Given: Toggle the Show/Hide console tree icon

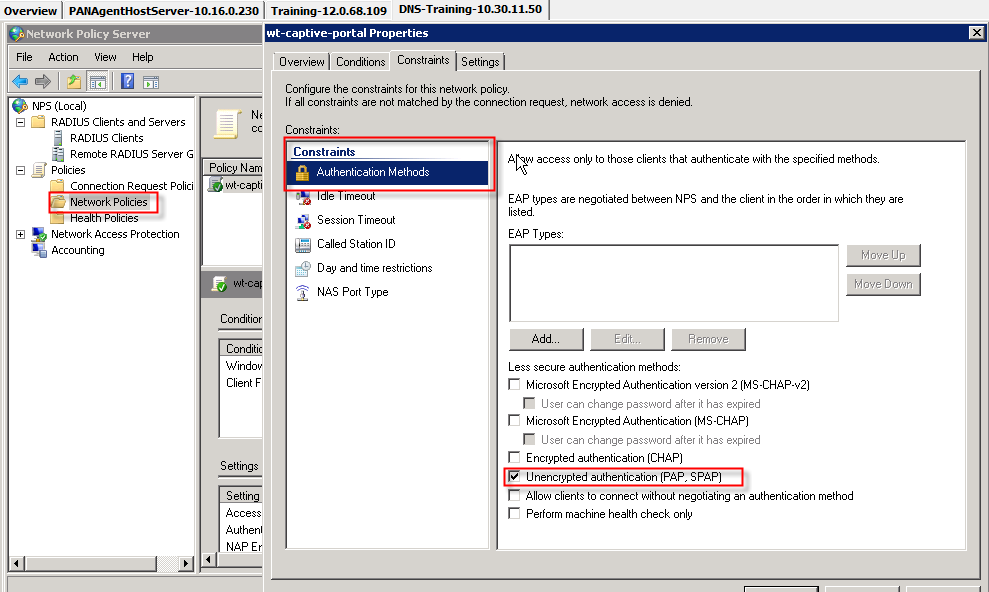Looking at the screenshot, I should pos(98,81).
